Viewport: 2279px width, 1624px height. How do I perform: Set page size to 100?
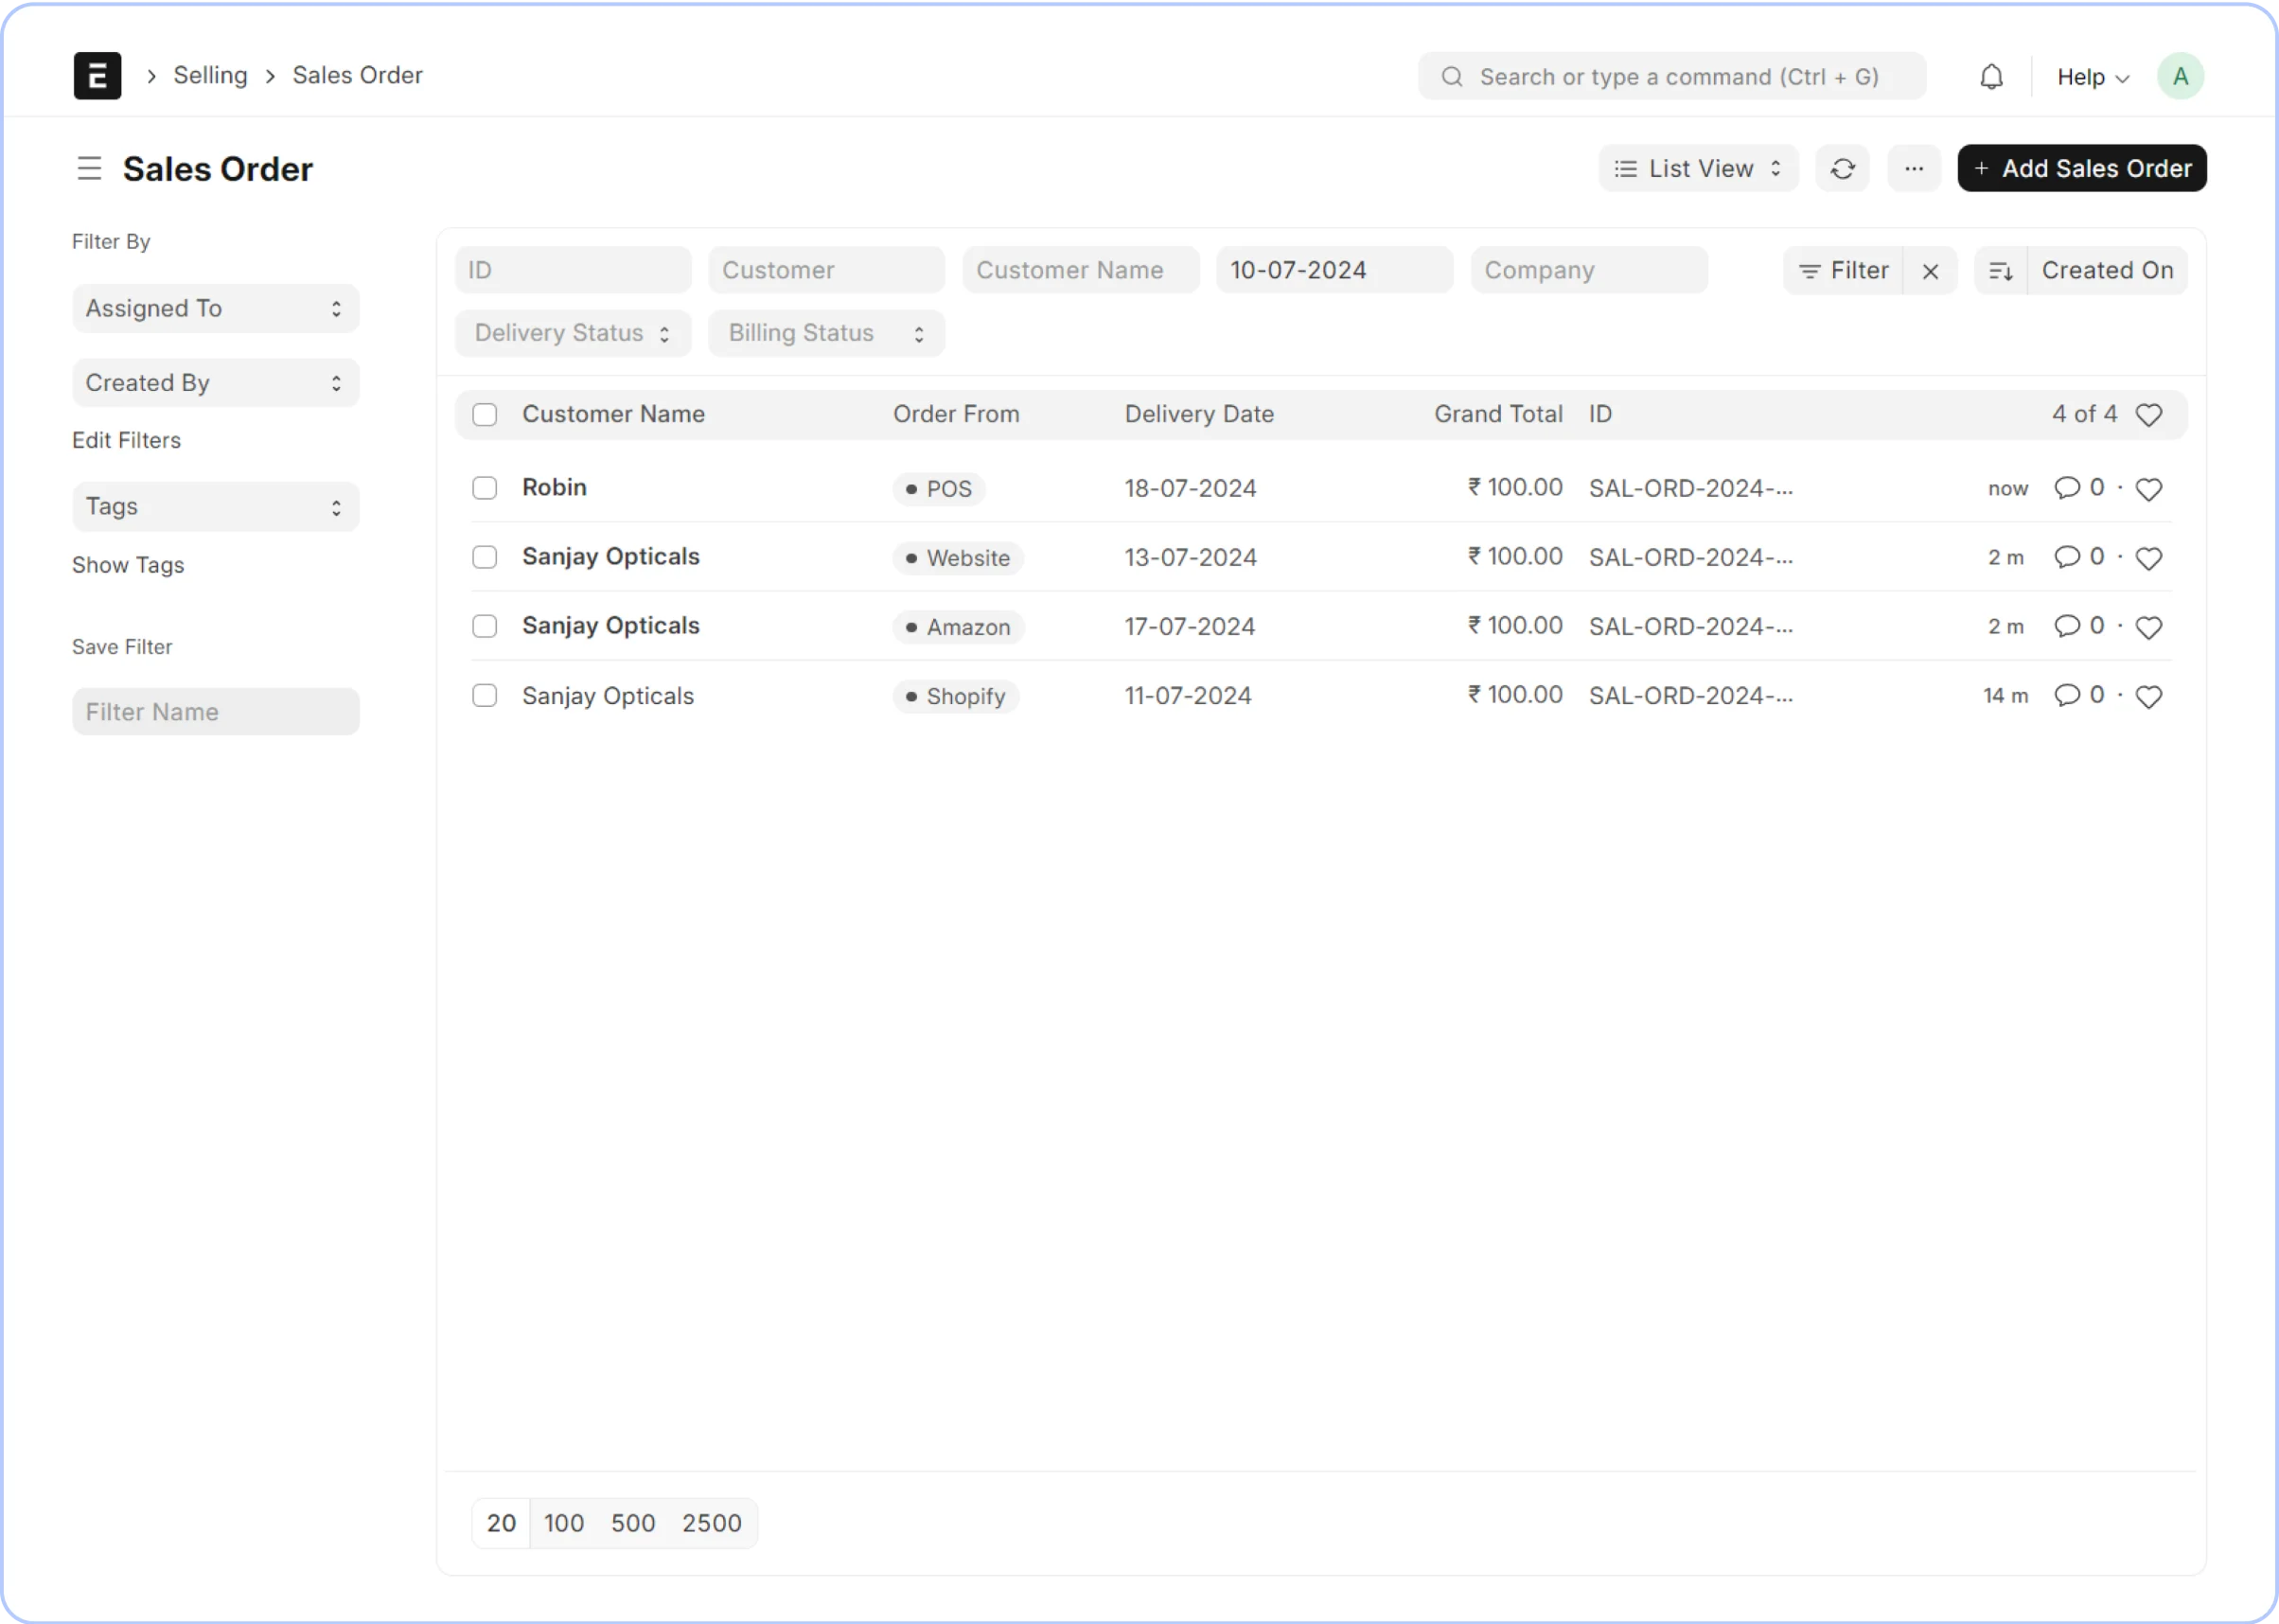[563, 1523]
